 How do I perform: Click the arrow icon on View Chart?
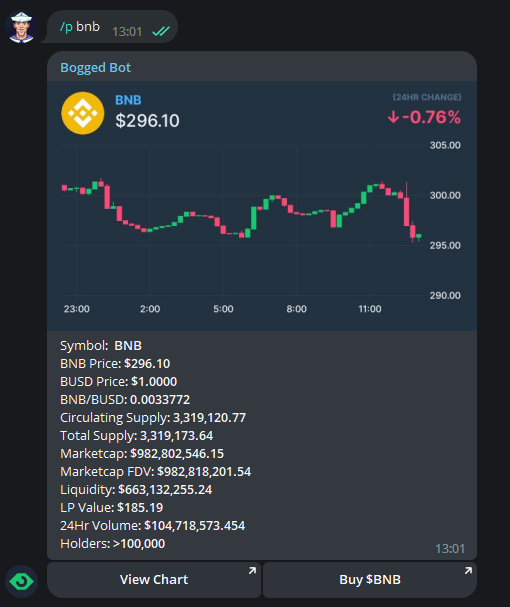(x=252, y=571)
